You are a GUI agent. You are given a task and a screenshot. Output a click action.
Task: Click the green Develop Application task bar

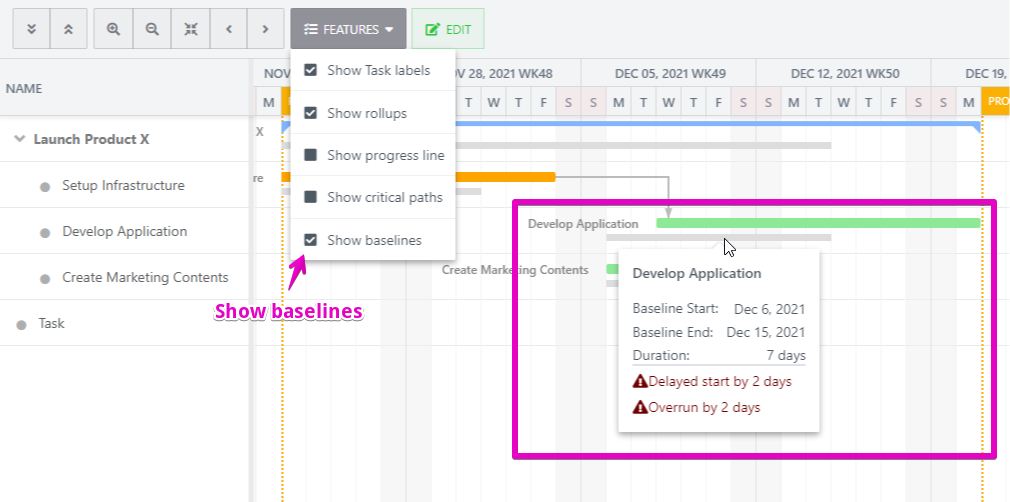(818, 223)
